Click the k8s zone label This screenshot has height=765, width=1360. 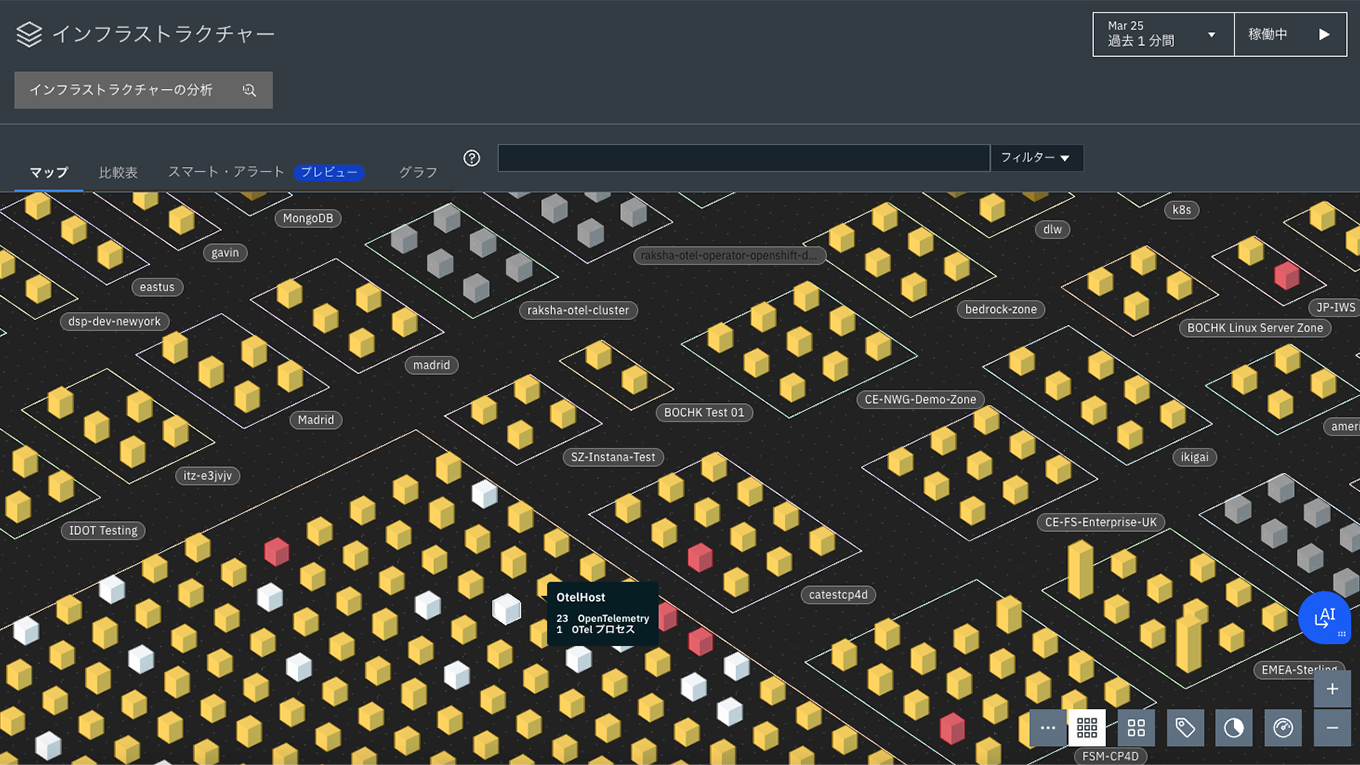(x=1182, y=210)
